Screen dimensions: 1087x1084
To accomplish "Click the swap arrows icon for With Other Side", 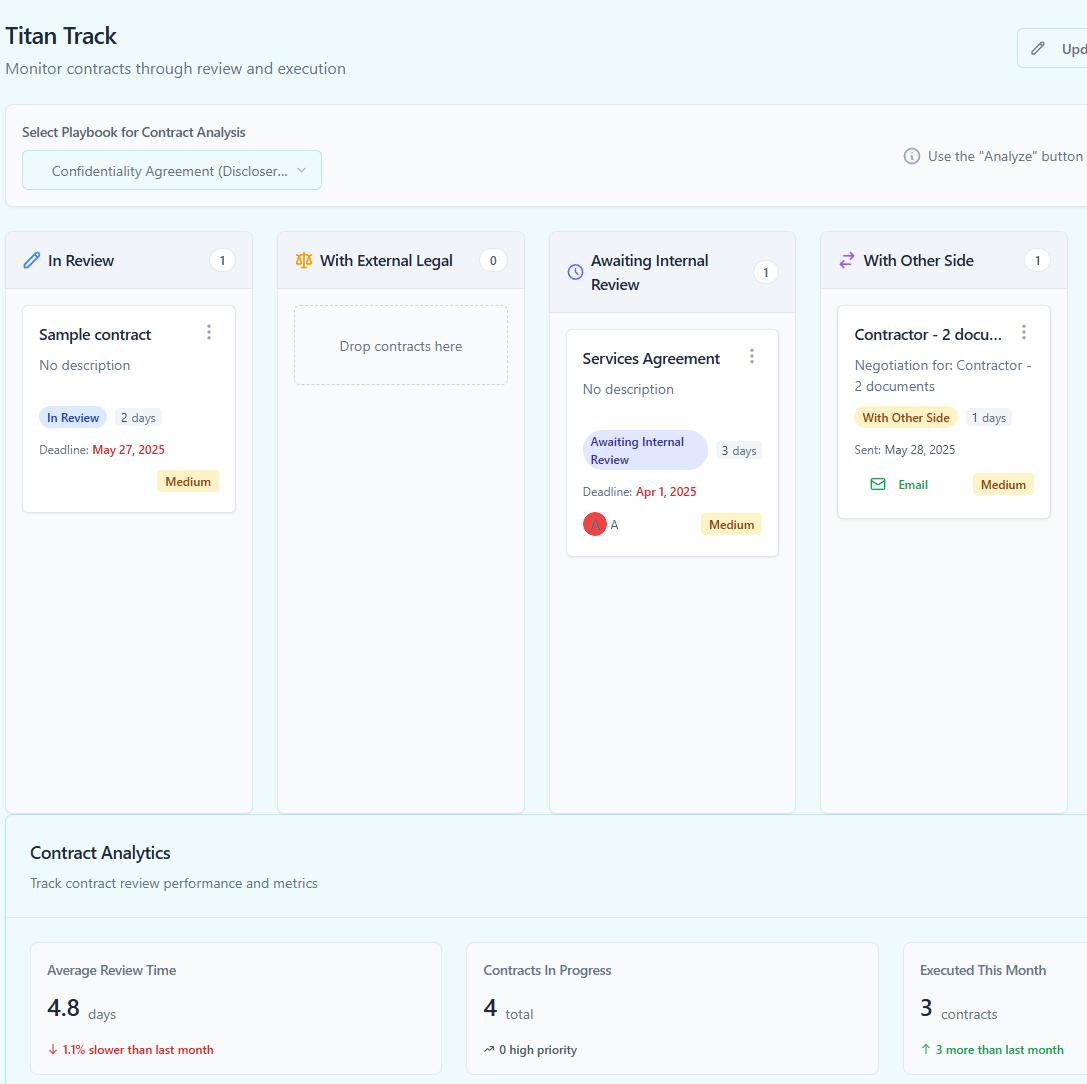I will pyautogui.click(x=847, y=260).
